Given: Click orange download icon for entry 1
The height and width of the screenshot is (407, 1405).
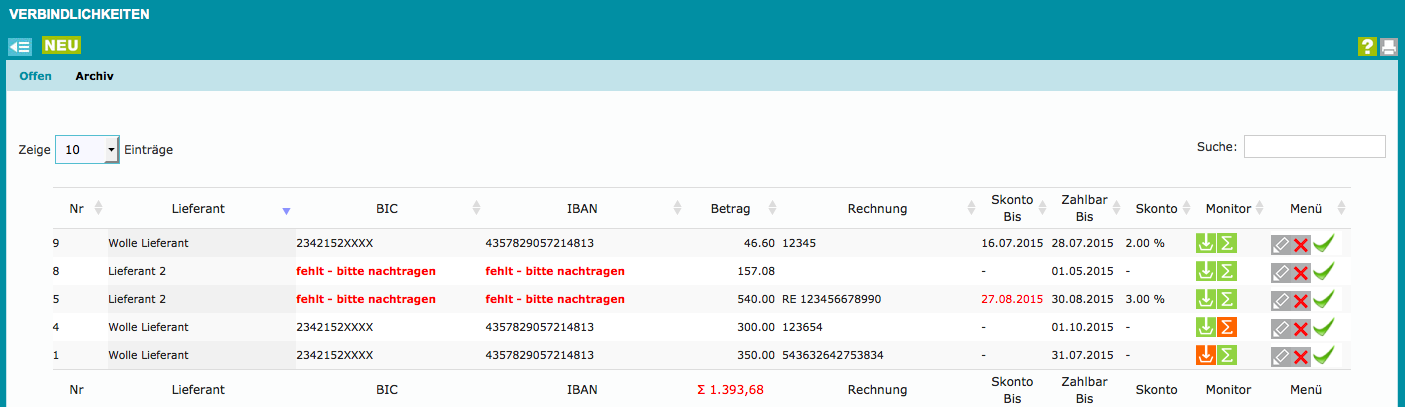Looking at the screenshot, I should pos(1205,355).
